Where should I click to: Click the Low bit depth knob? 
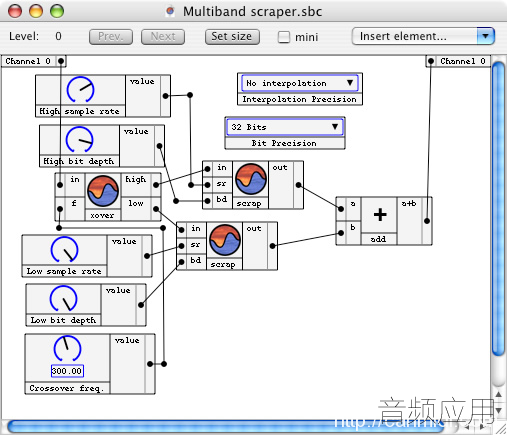(x=64, y=298)
